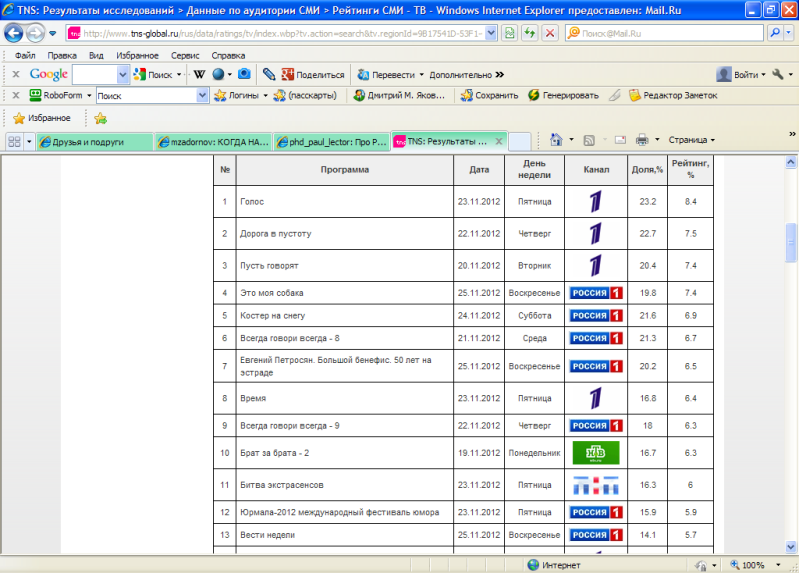Click the Генерировать password button
This screenshot has width=799, height=573.
pos(564,95)
